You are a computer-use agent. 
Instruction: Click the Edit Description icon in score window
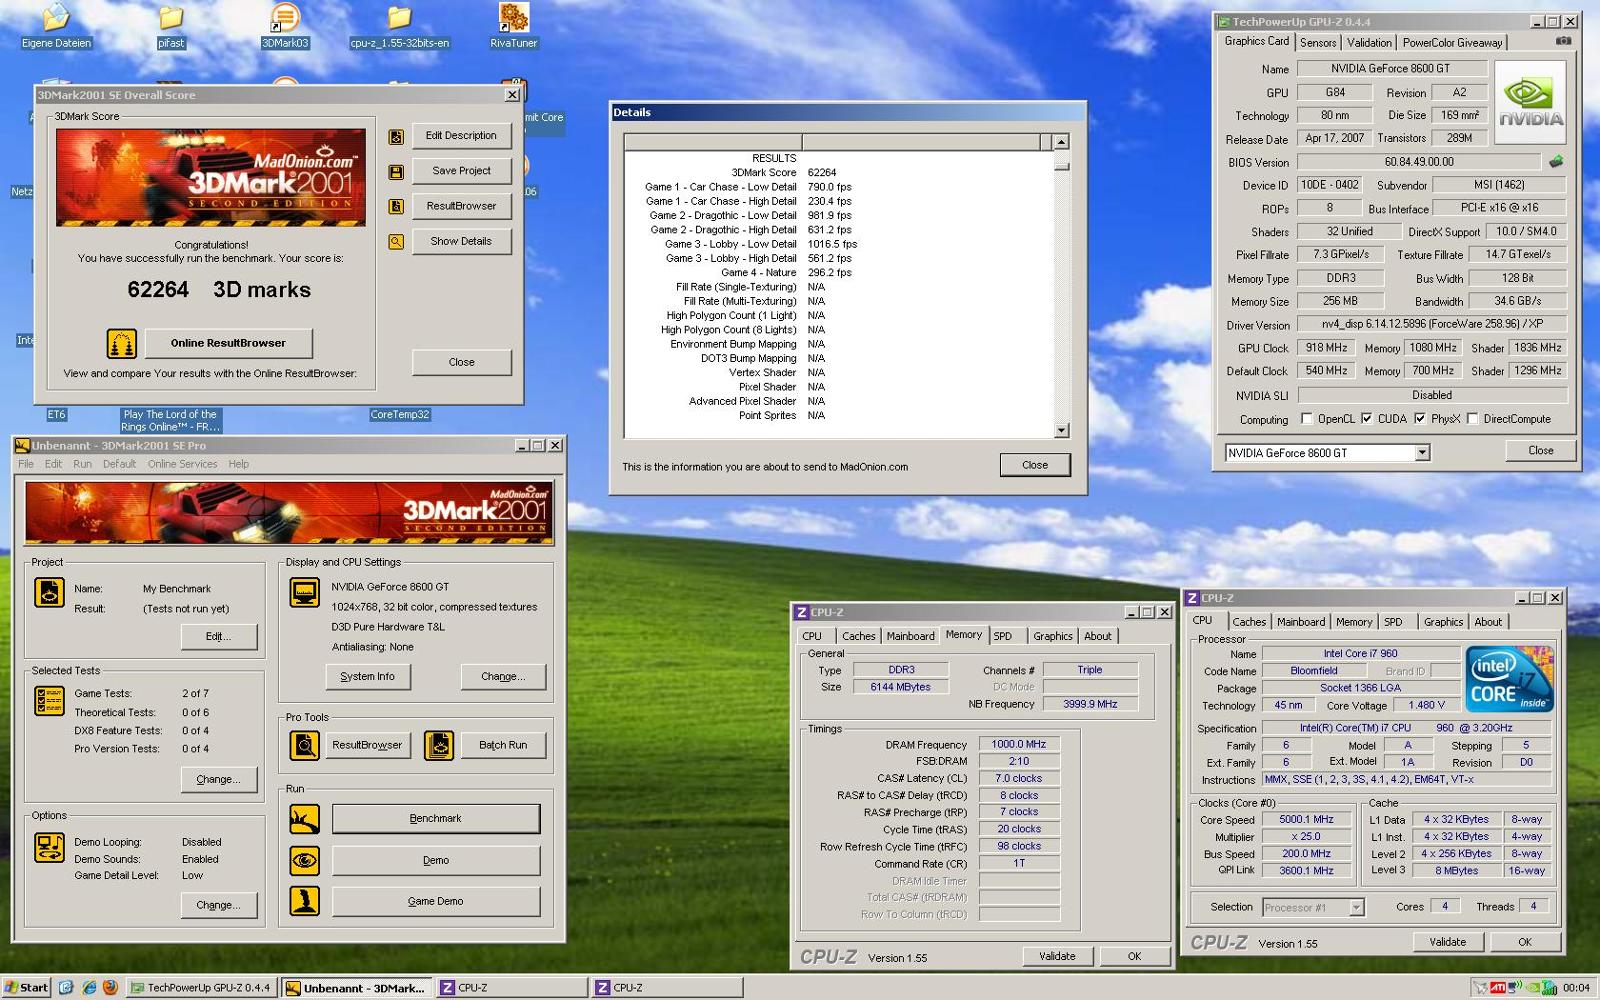tap(396, 136)
